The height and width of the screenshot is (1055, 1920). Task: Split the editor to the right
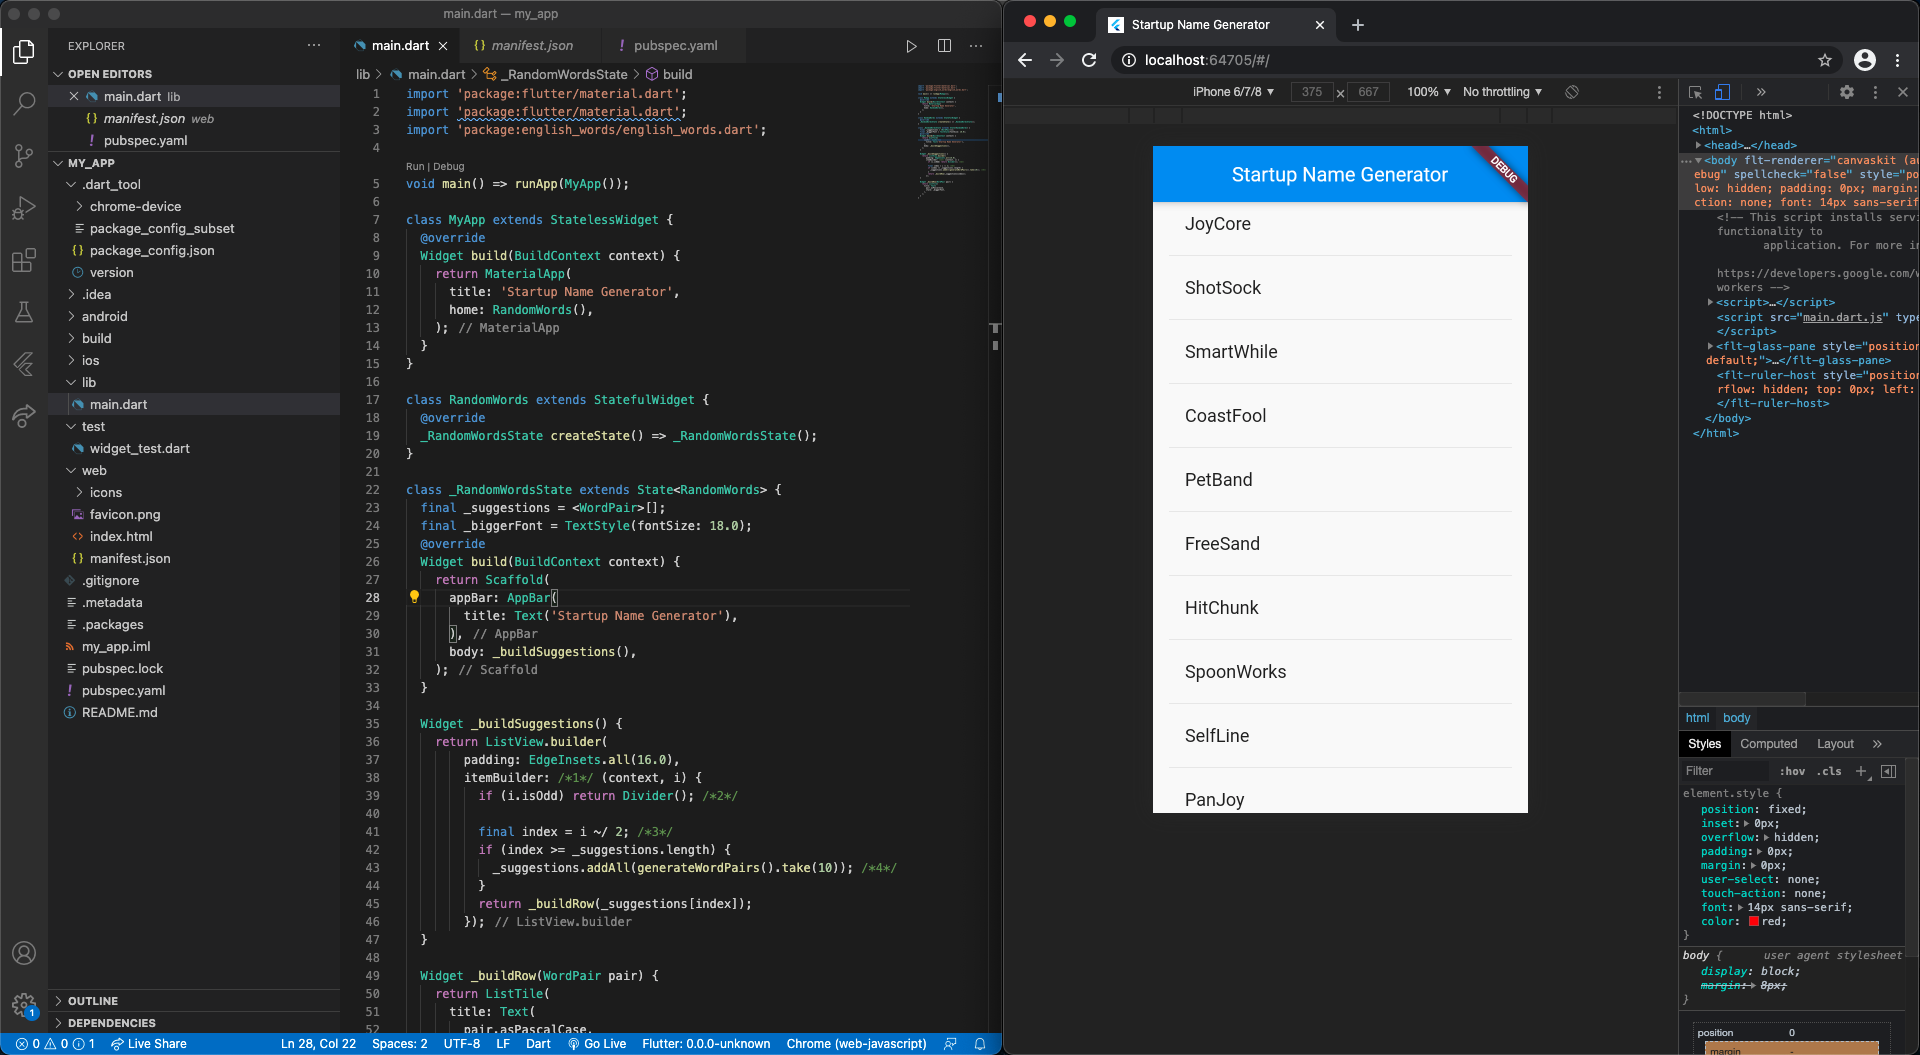pos(944,46)
